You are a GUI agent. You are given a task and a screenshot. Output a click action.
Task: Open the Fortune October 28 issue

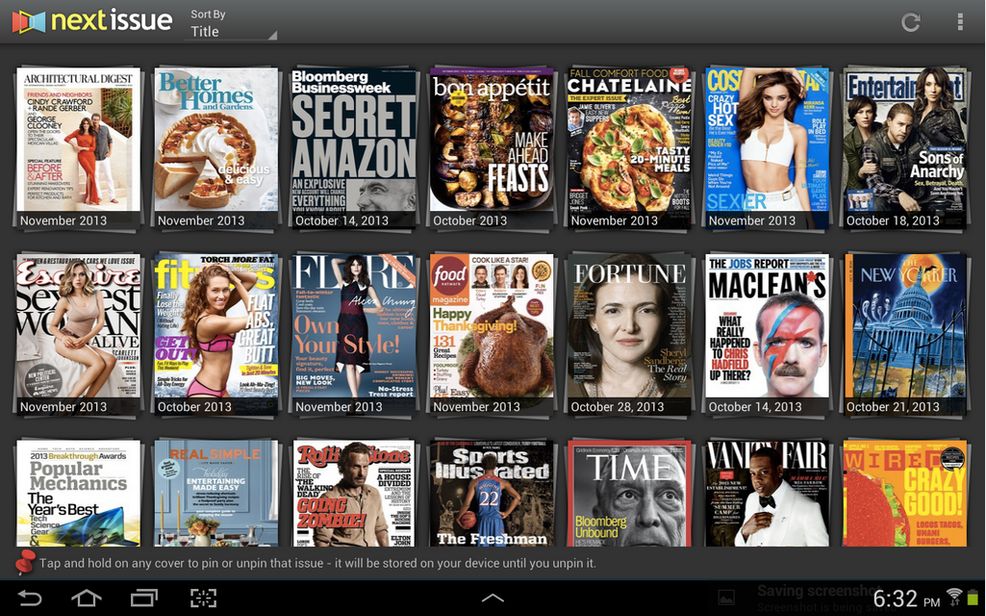click(x=629, y=334)
